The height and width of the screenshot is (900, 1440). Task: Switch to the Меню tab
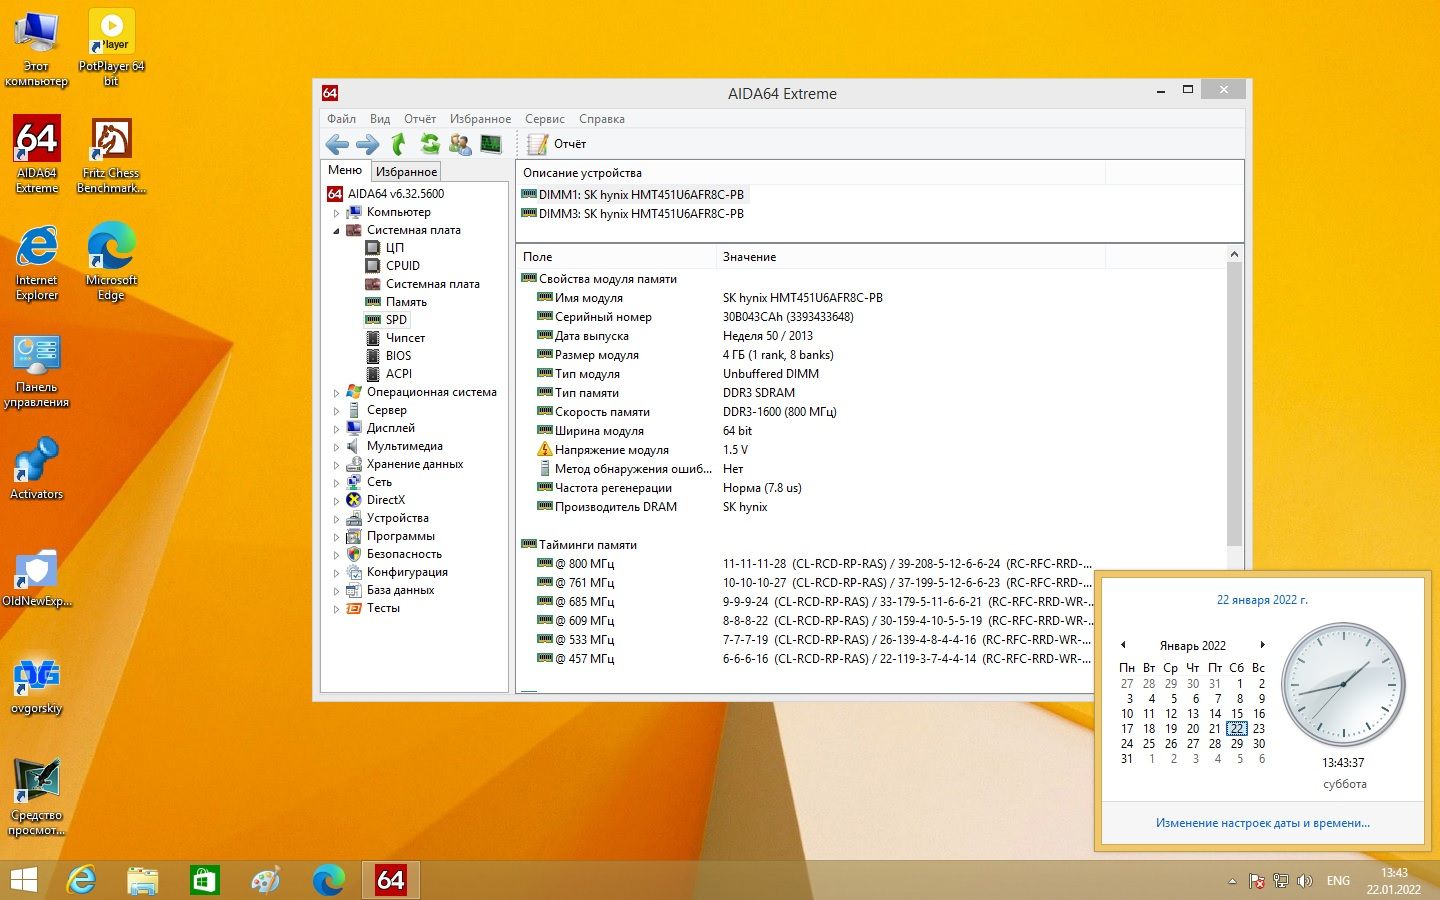click(345, 170)
